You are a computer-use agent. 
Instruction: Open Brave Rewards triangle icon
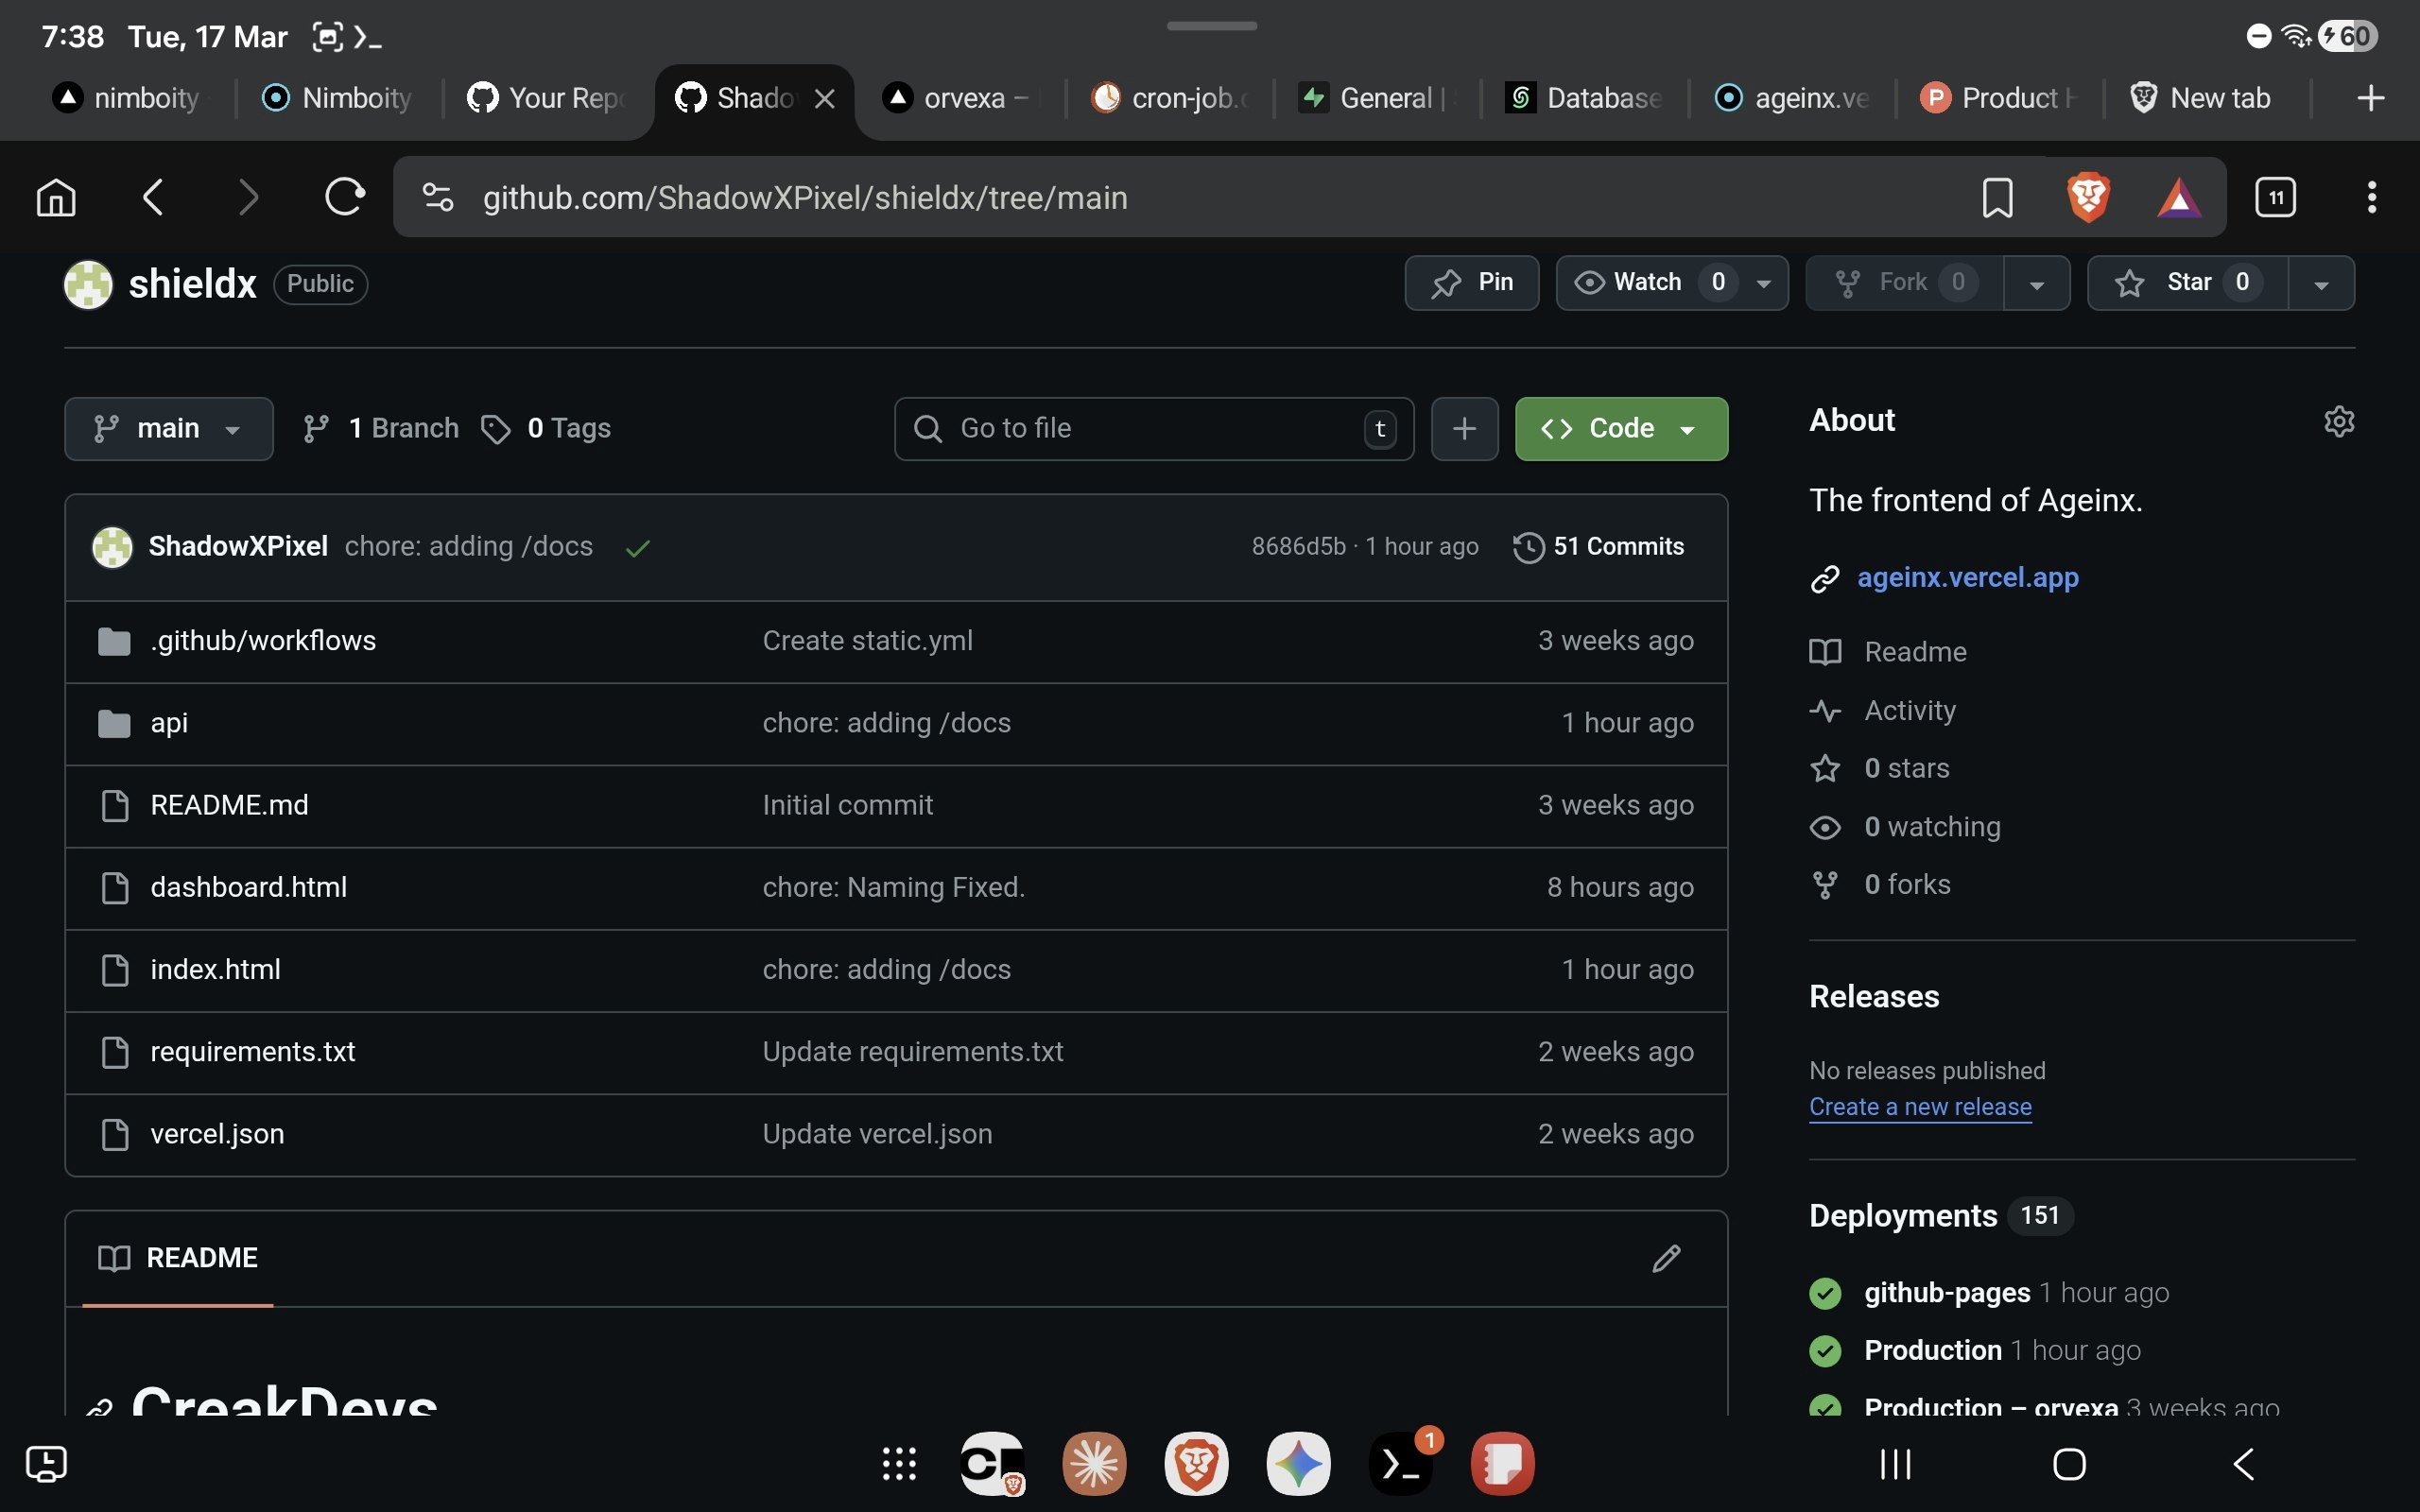point(2179,197)
